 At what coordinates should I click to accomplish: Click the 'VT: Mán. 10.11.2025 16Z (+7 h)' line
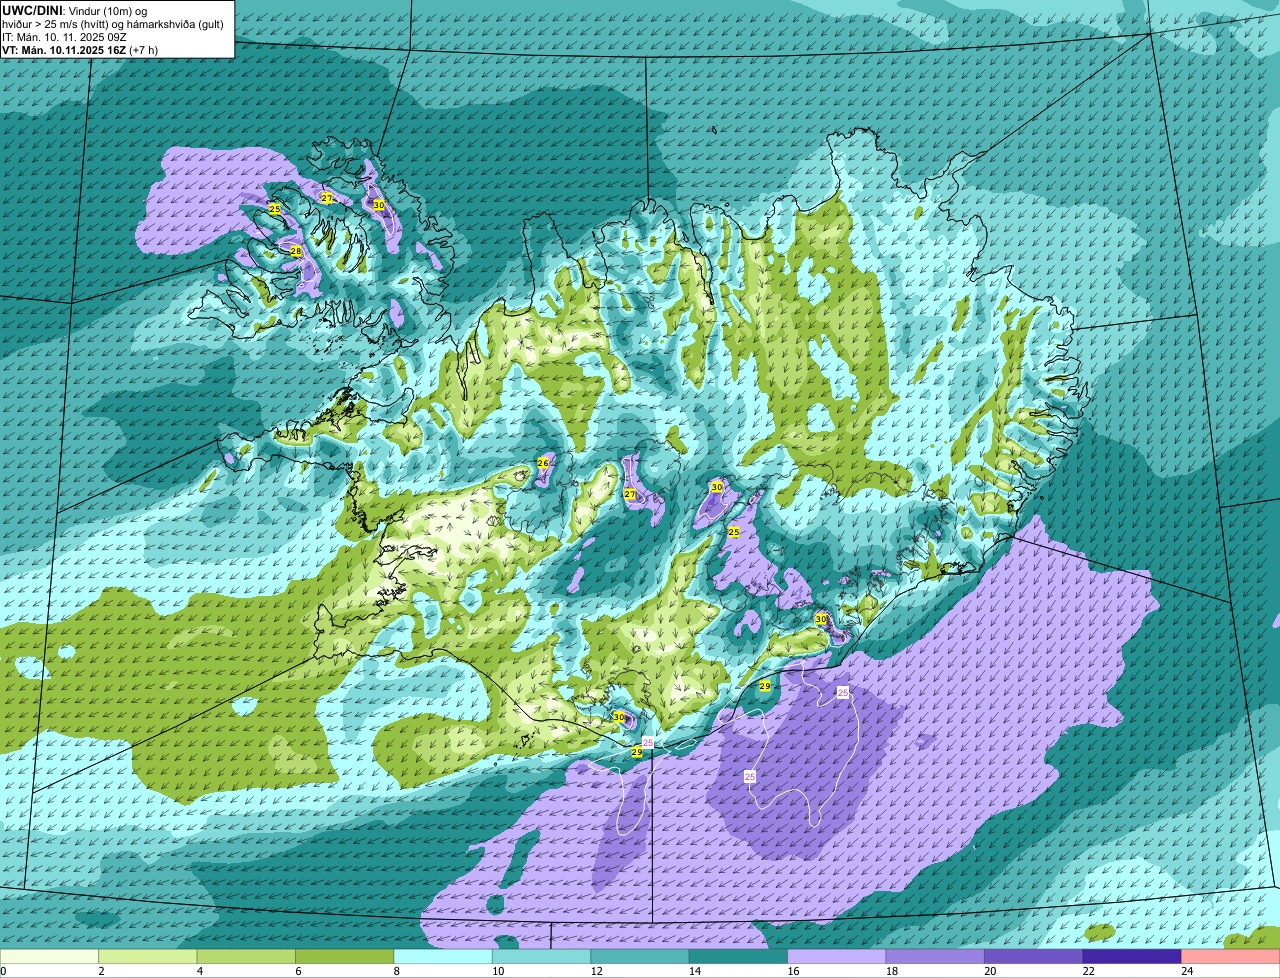point(80,49)
